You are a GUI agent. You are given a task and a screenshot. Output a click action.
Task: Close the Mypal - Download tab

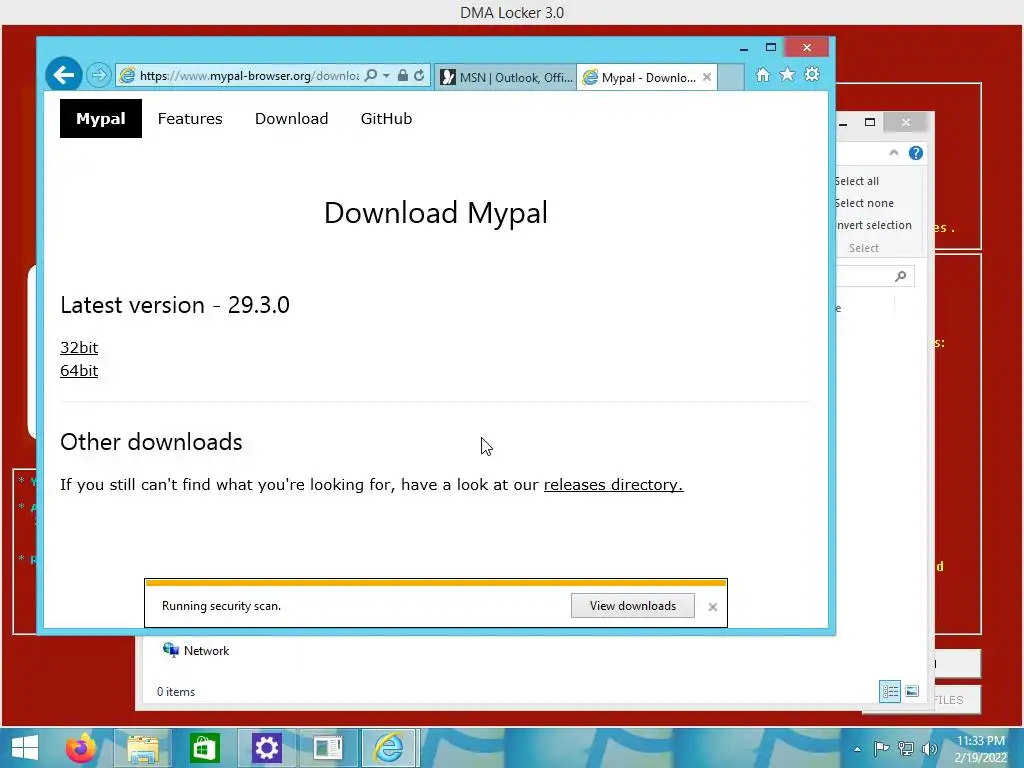tap(707, 77)
